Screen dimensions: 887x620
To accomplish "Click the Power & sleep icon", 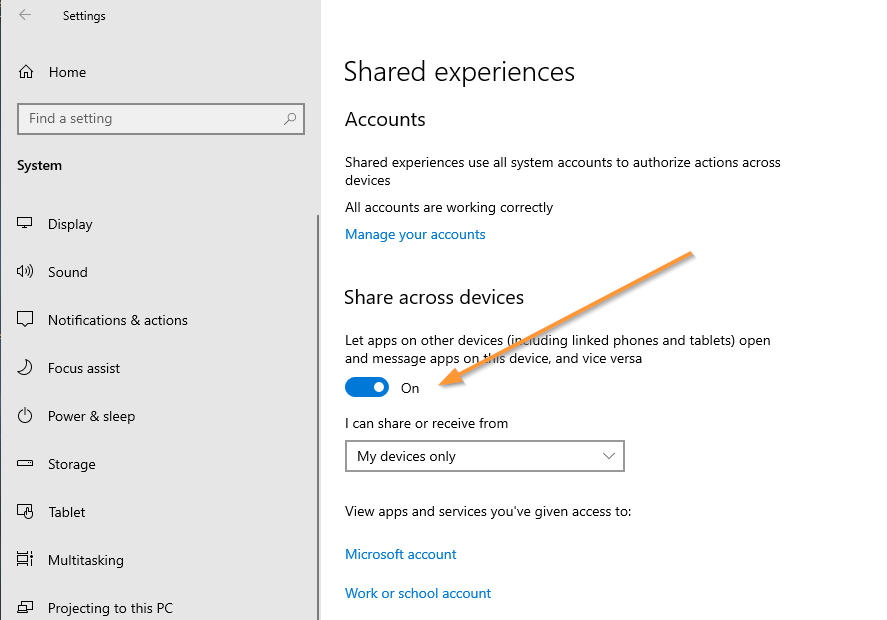I will [26, 416].
